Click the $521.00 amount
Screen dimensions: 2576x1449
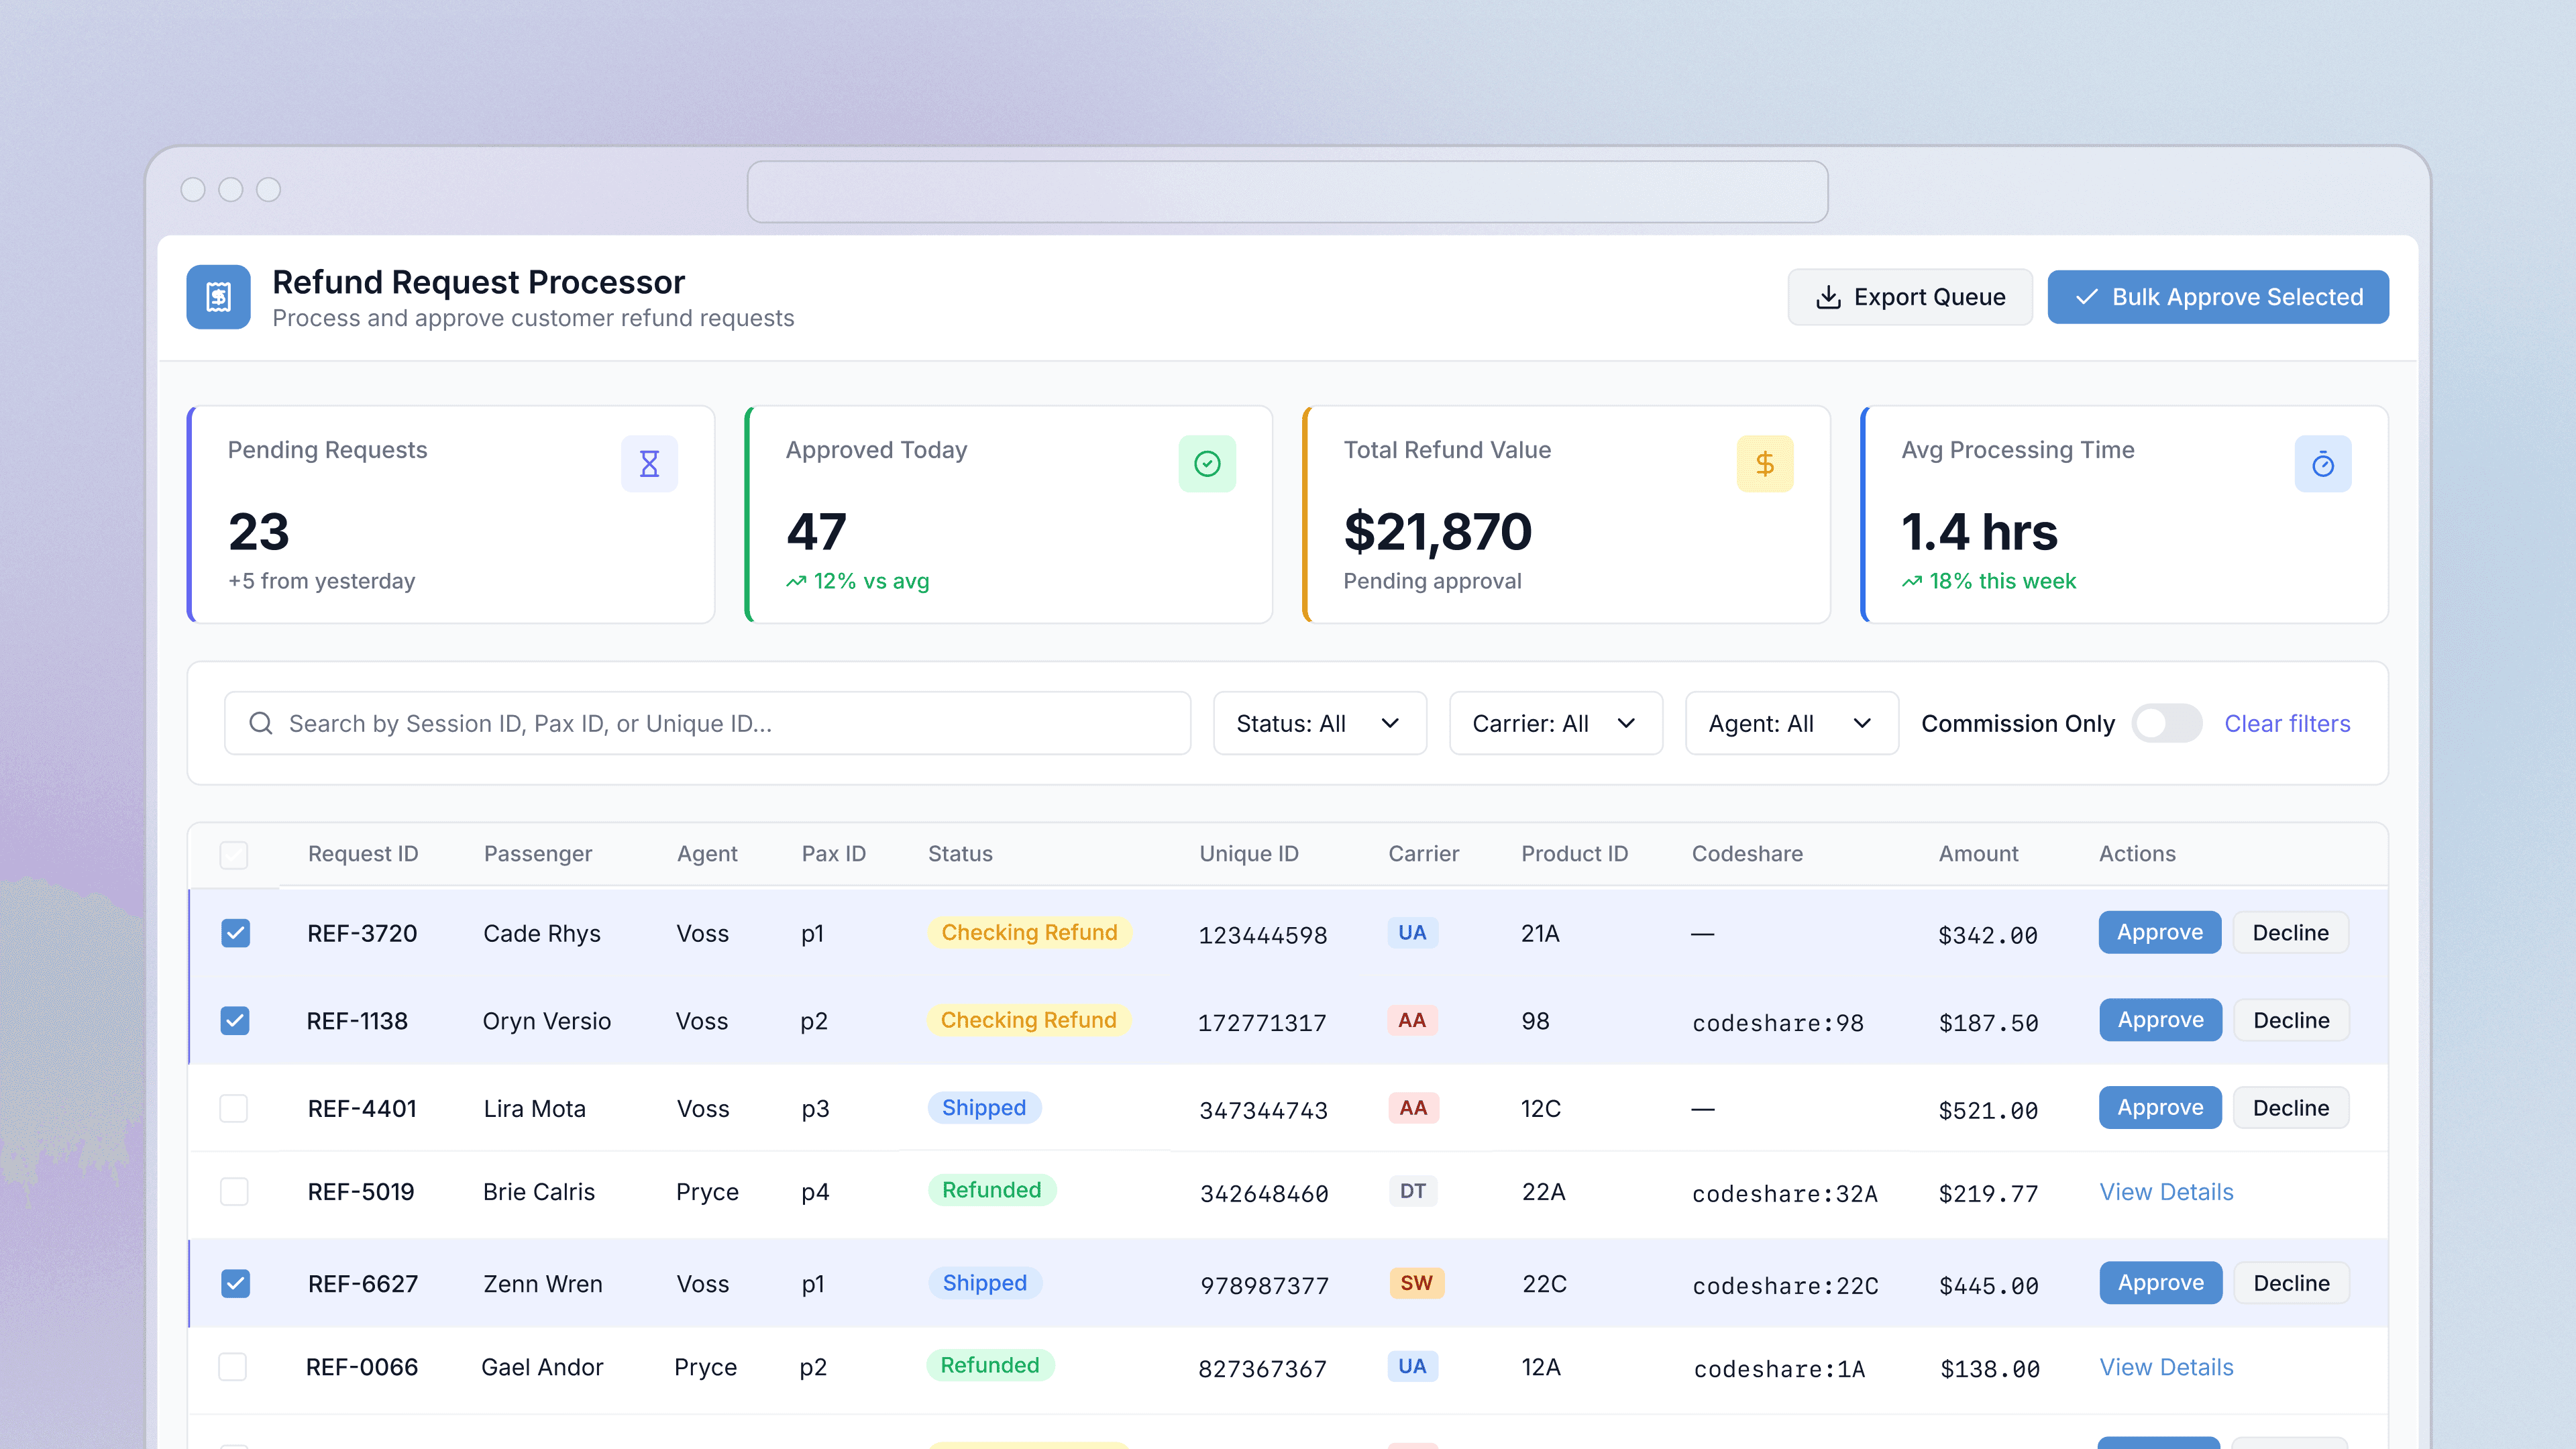[x=1988, y=1111]
